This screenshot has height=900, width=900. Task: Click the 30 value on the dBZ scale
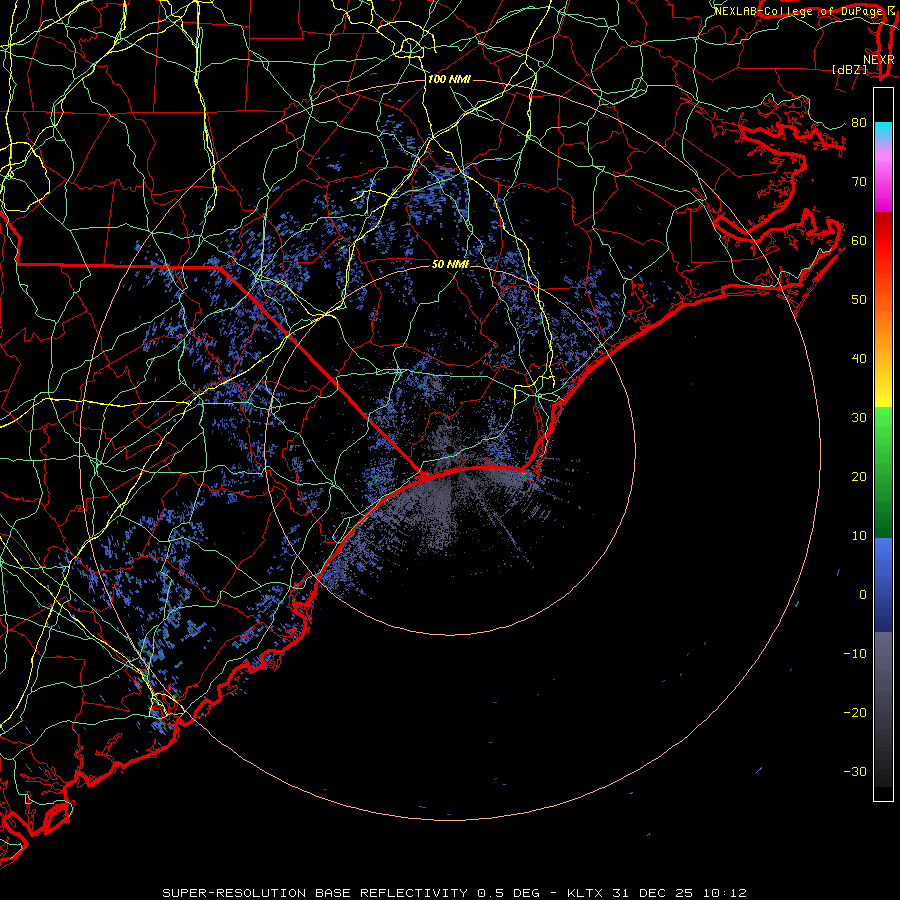coord(859,418)
